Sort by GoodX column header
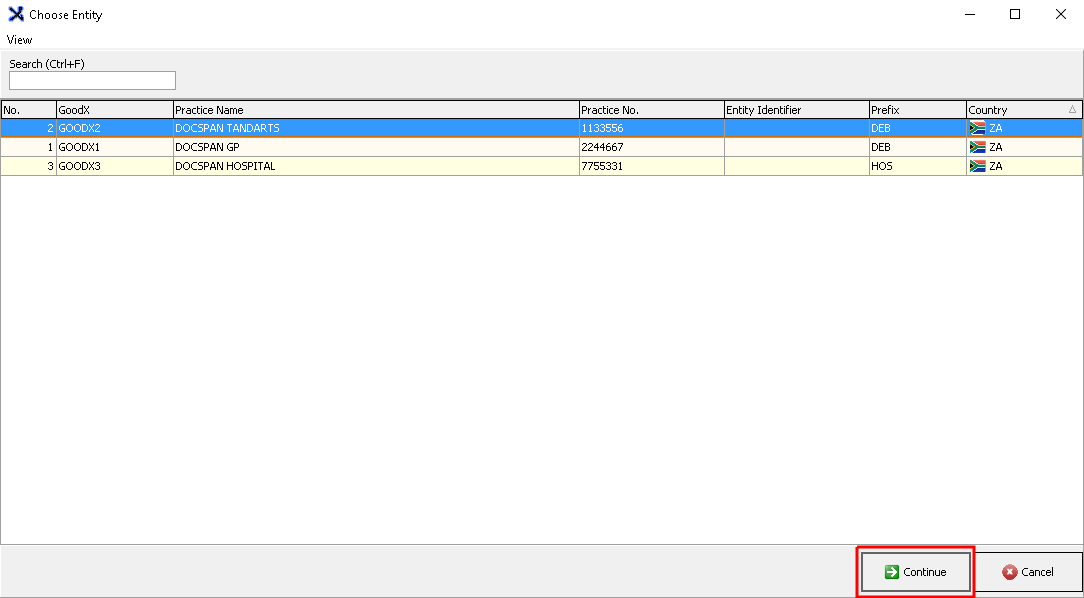 click(x=114, y=110)
